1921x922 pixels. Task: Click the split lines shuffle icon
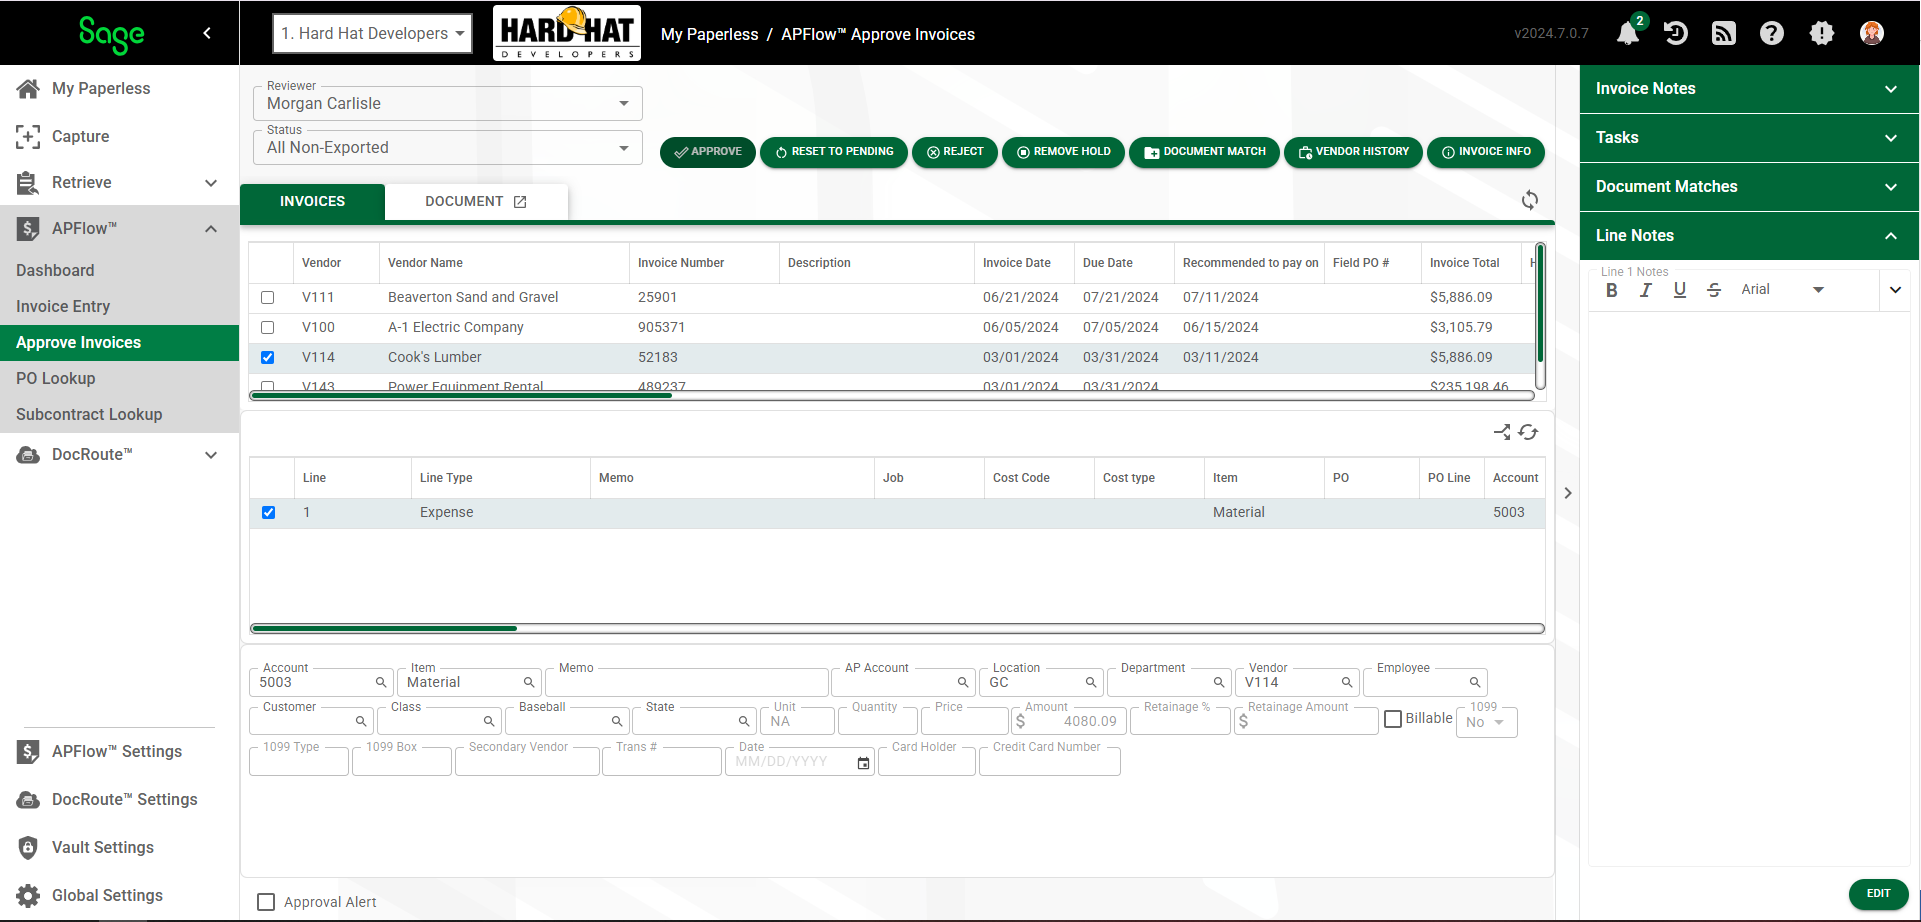[1502, 432]
